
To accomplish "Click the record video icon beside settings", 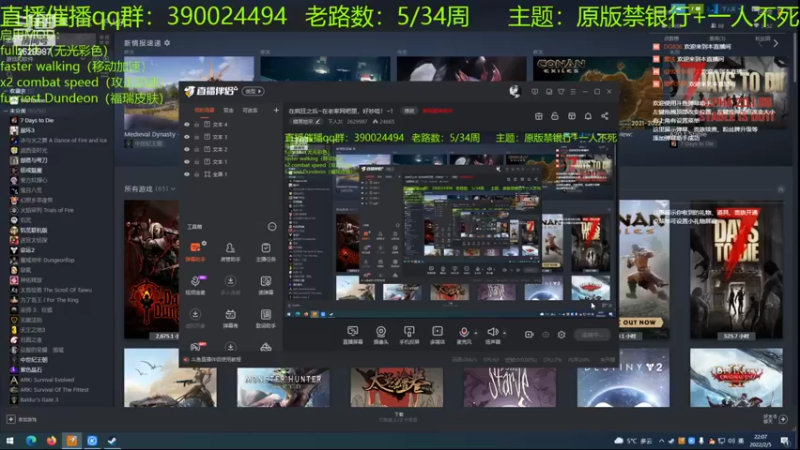I will click(x=529, y=335).
